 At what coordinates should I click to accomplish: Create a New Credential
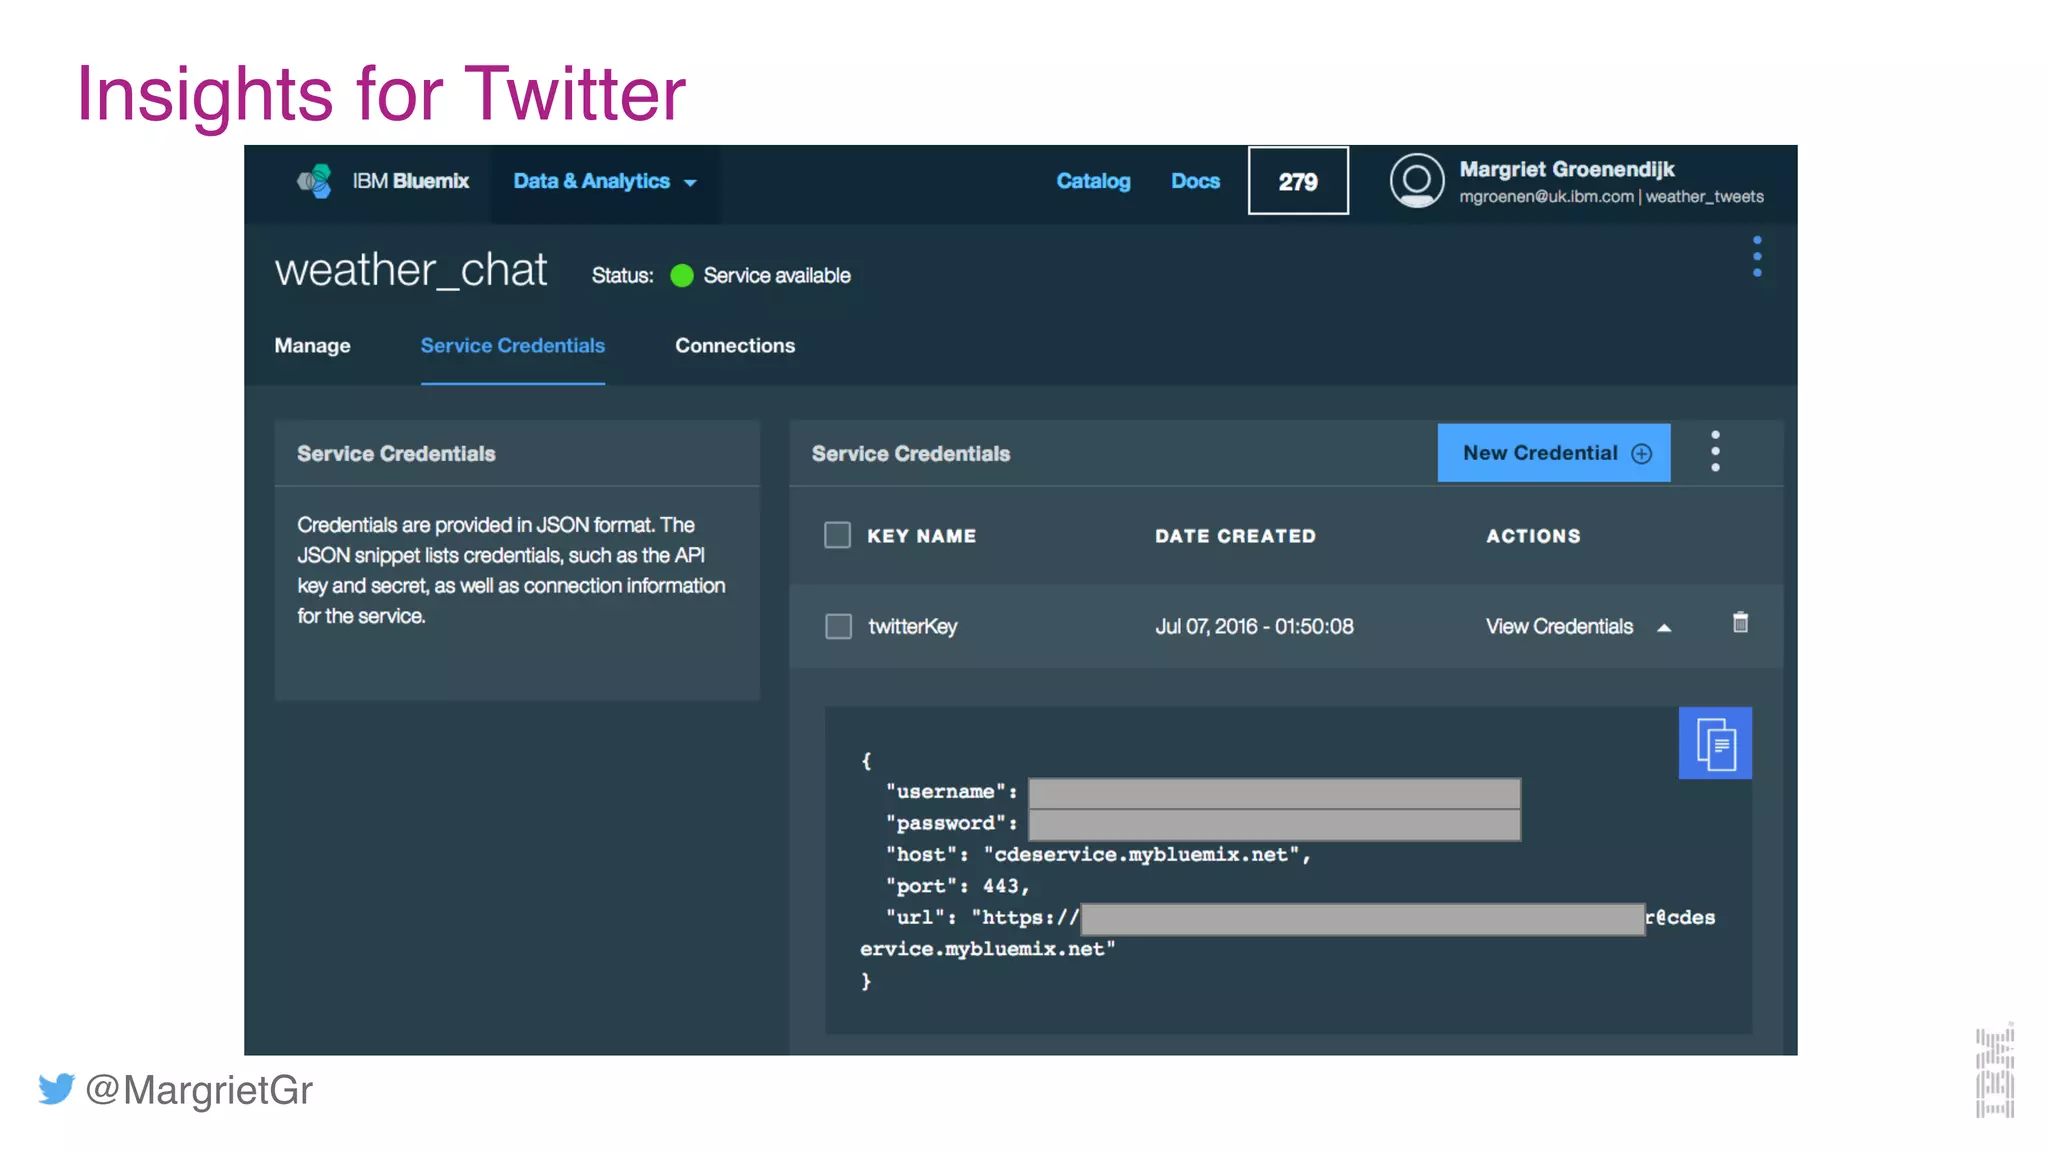1554,453
